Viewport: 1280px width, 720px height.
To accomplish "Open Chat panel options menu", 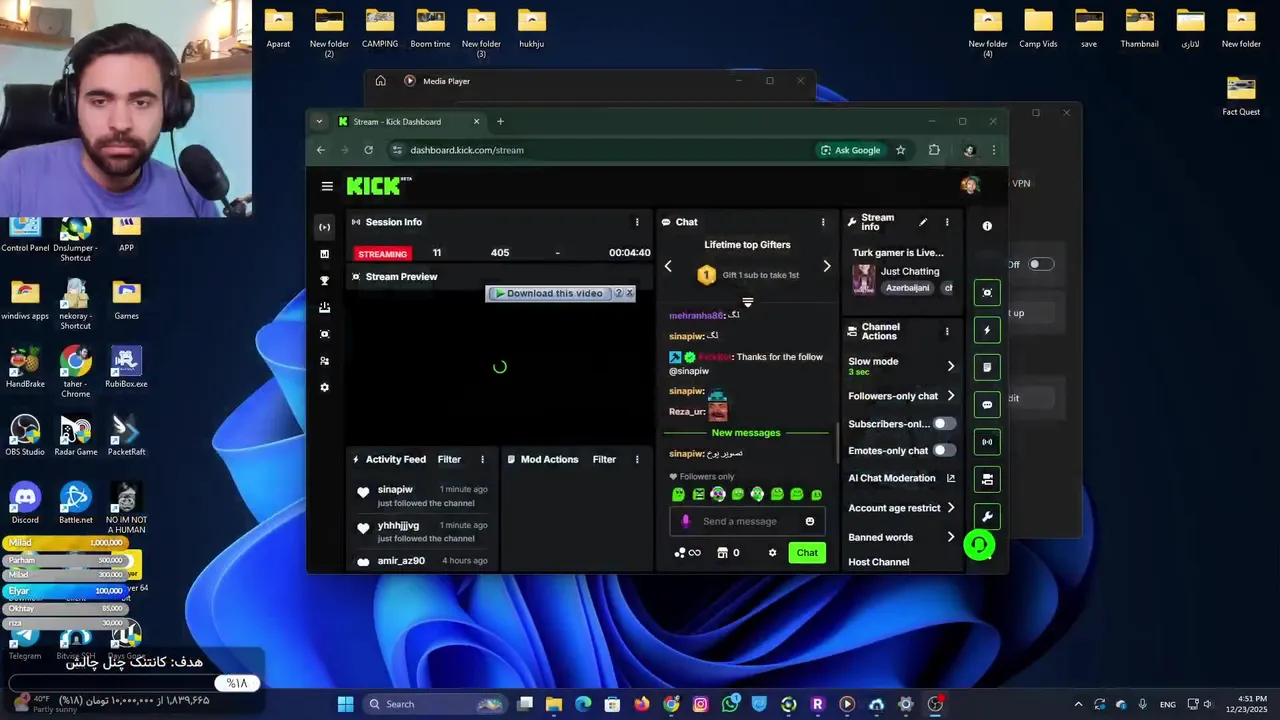I will pos(823,222).
